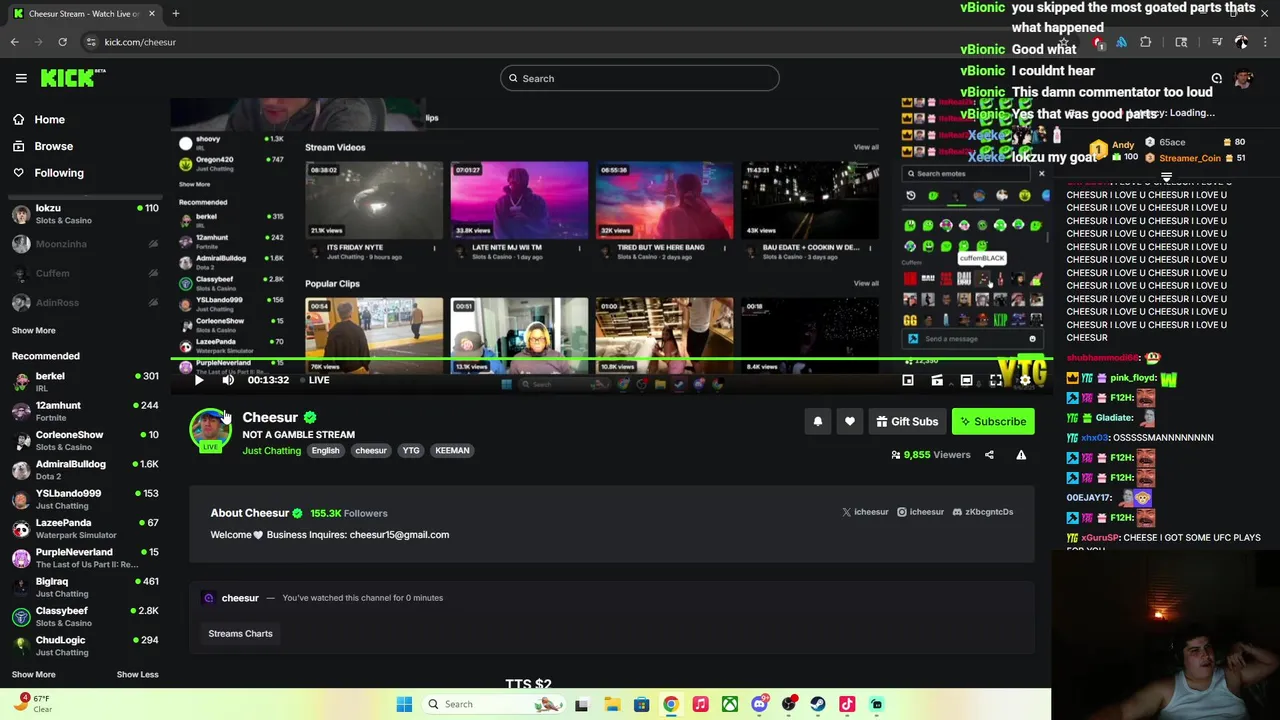Open browser extensions puzzle icon
Screen dimensions: 1280x720
tap(1145, 42)
